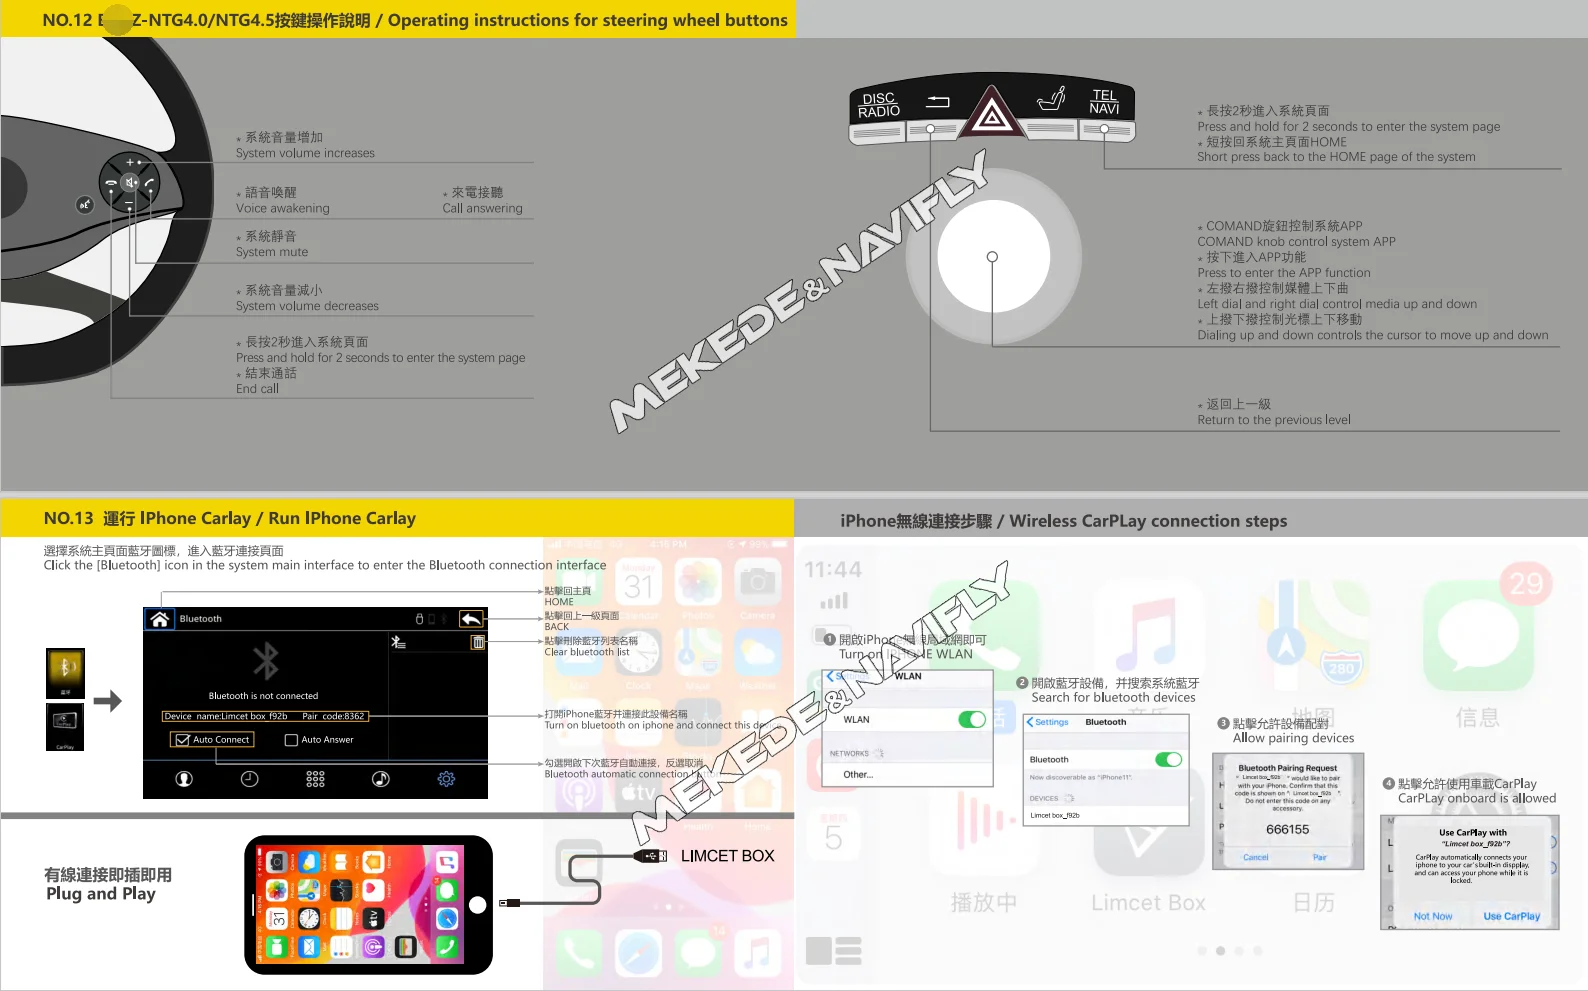Click the CarPlay app thumbnail
The image size is (1588, 991).
click(x=65, y=727)
